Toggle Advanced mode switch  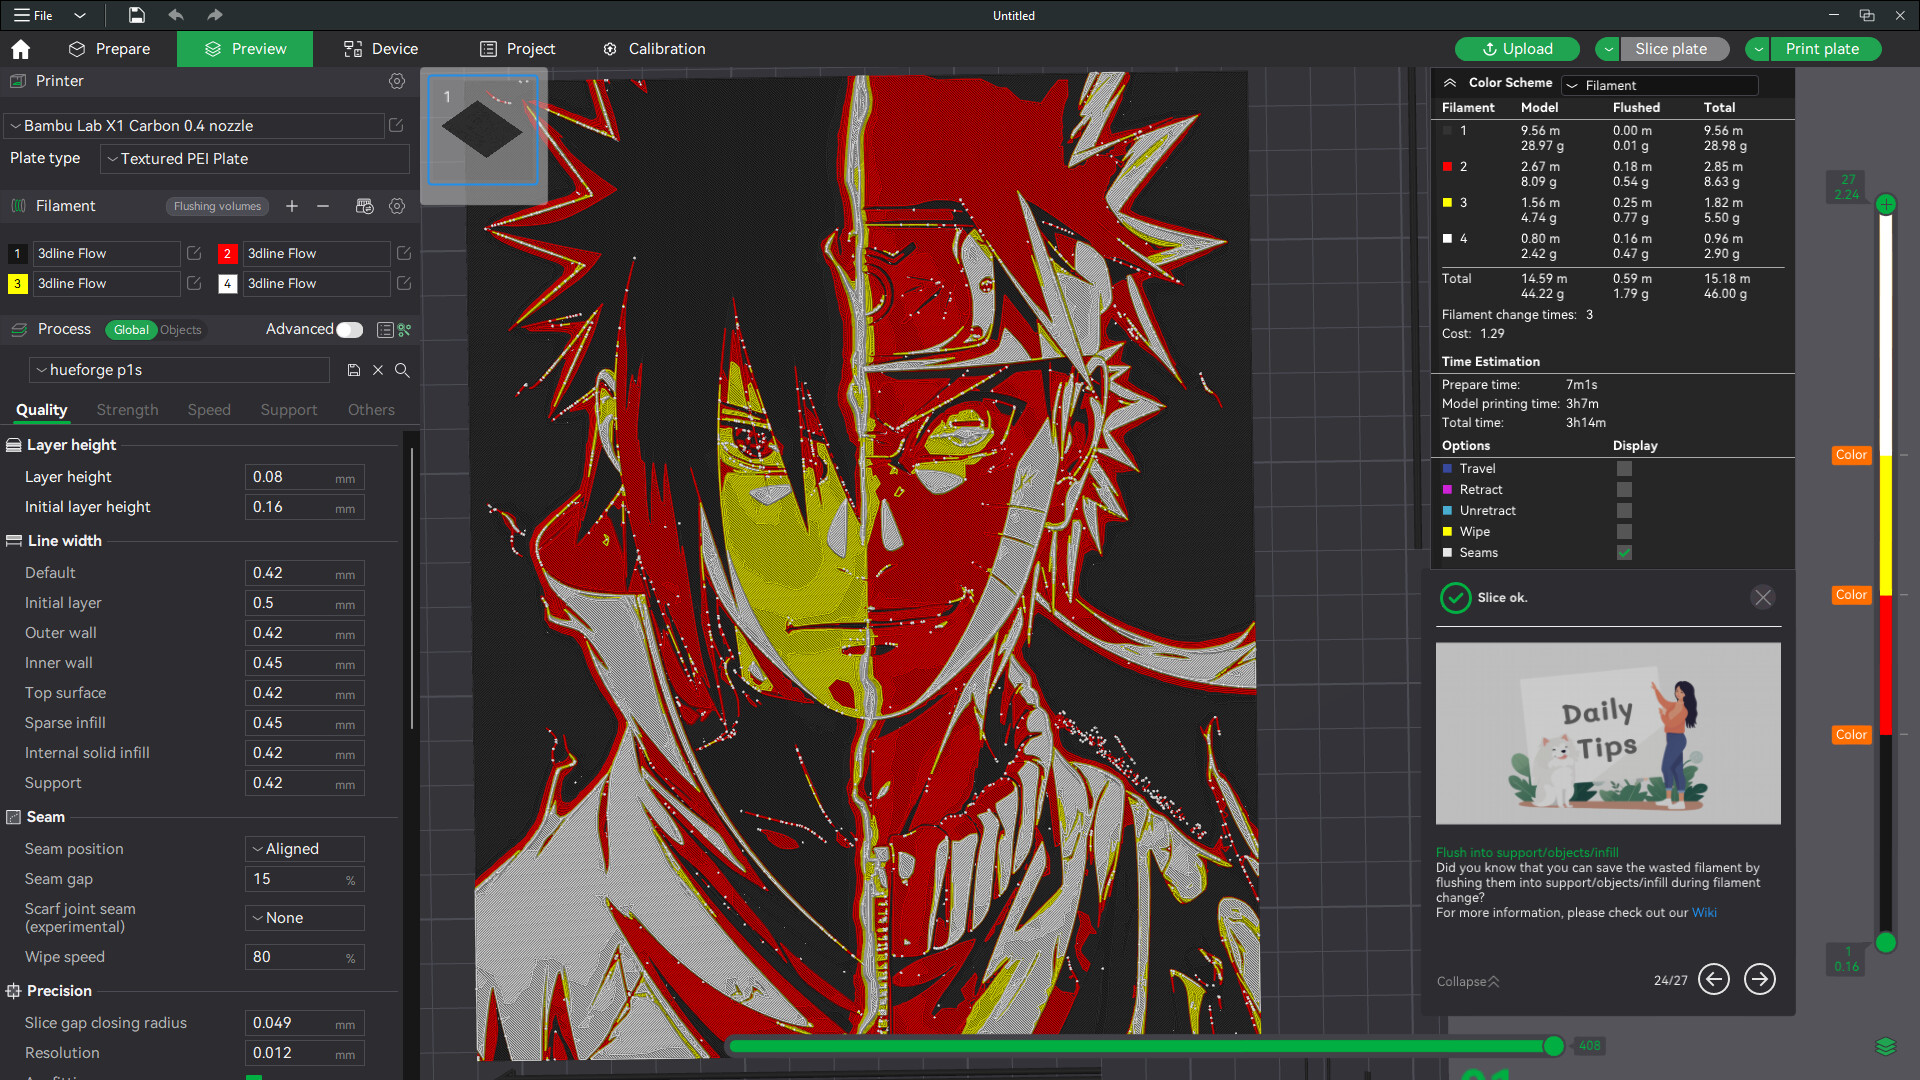350,329
